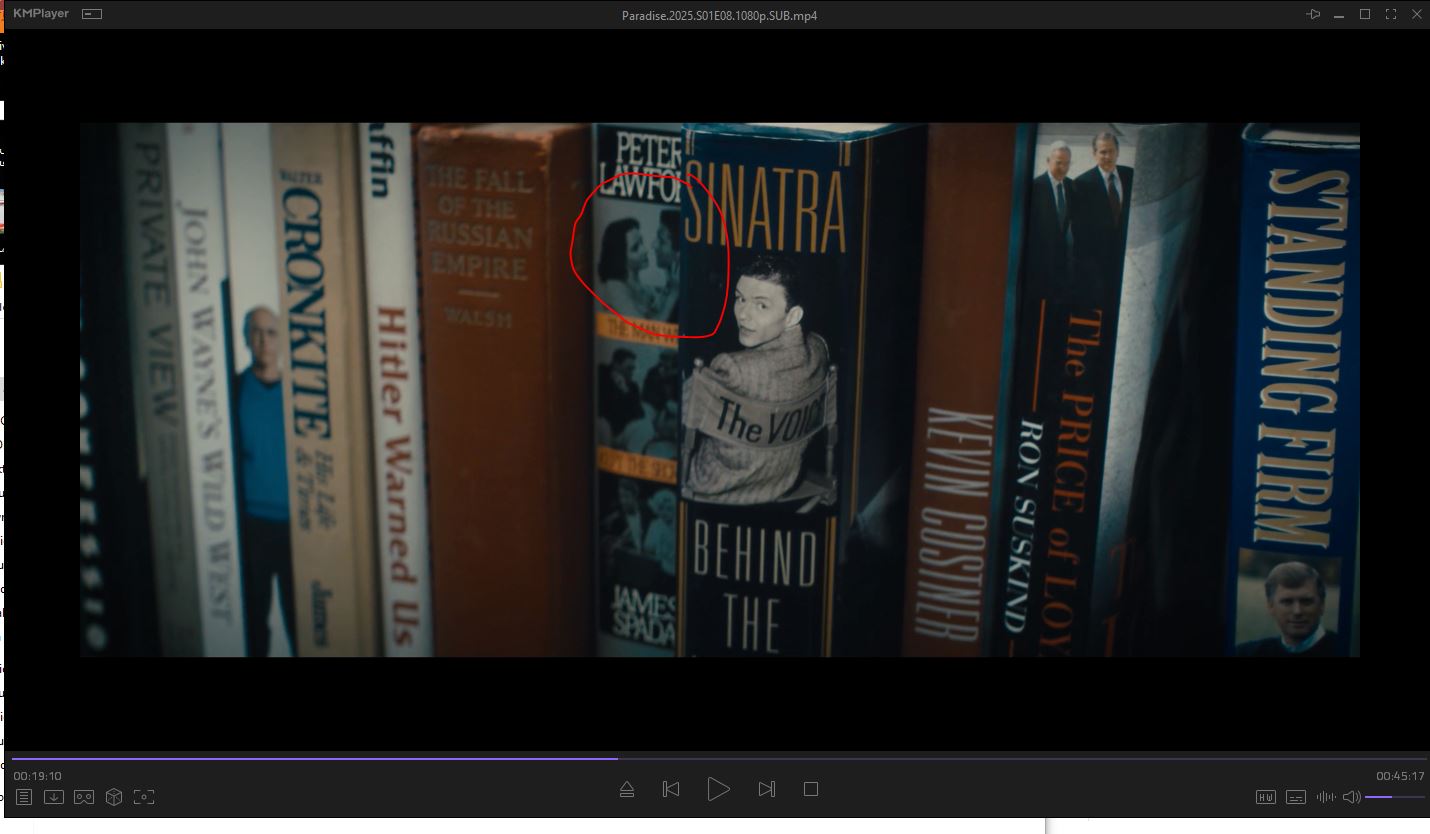The image size is (1430, 834).
Task: Adjust the volume slider
Action: [1394, 797]
